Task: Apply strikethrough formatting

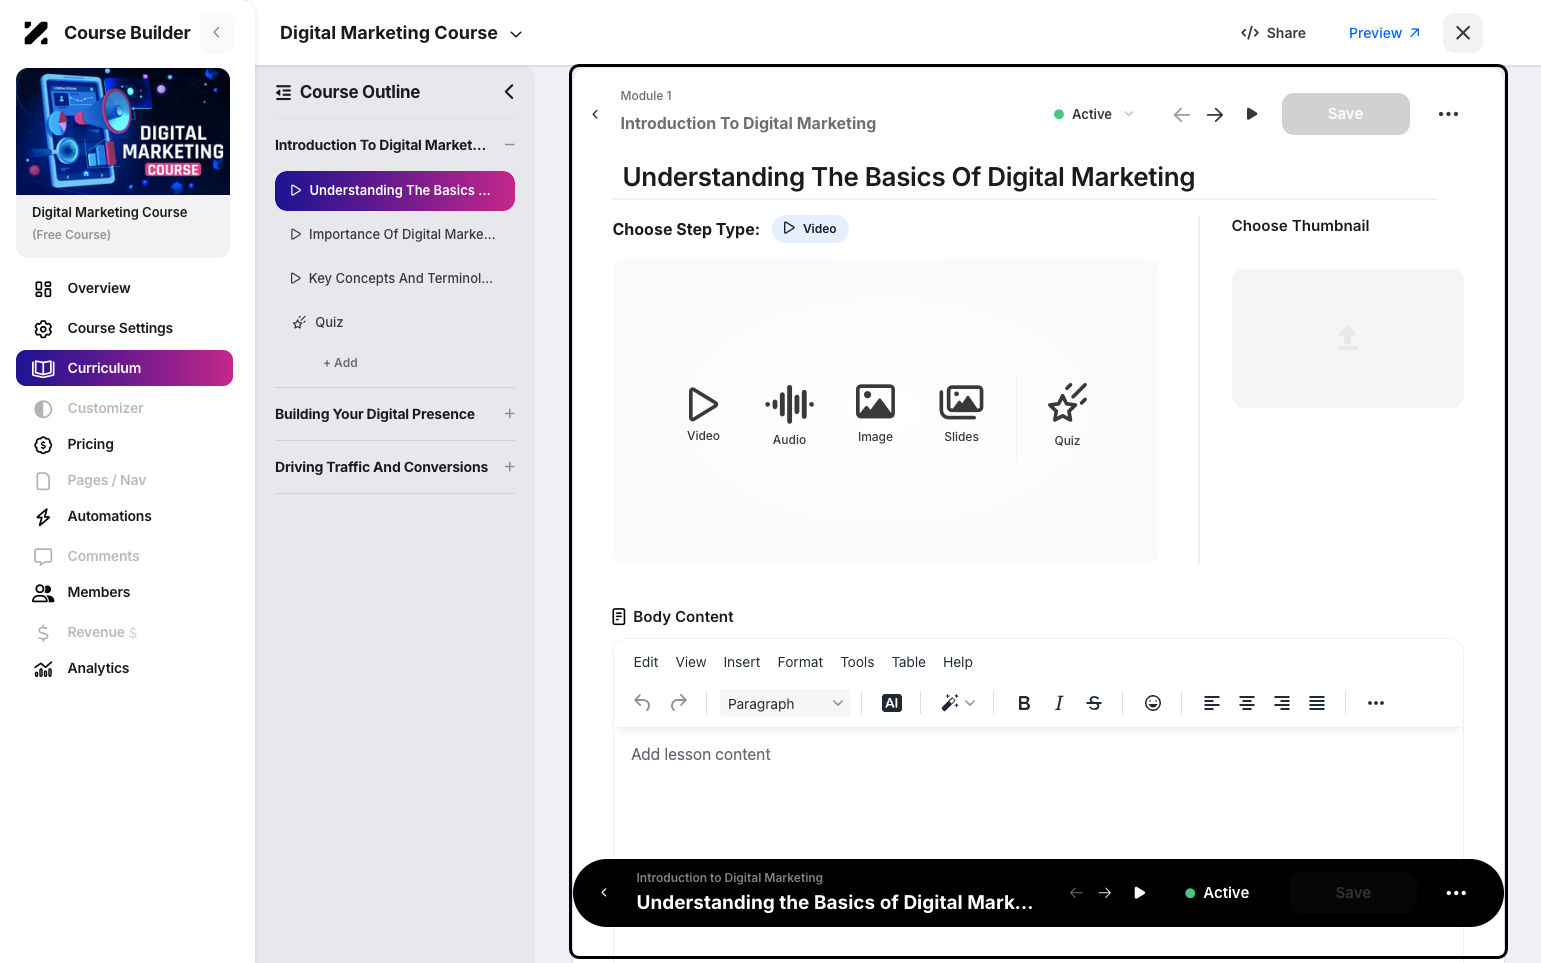Action: (x=1094, y=703)
